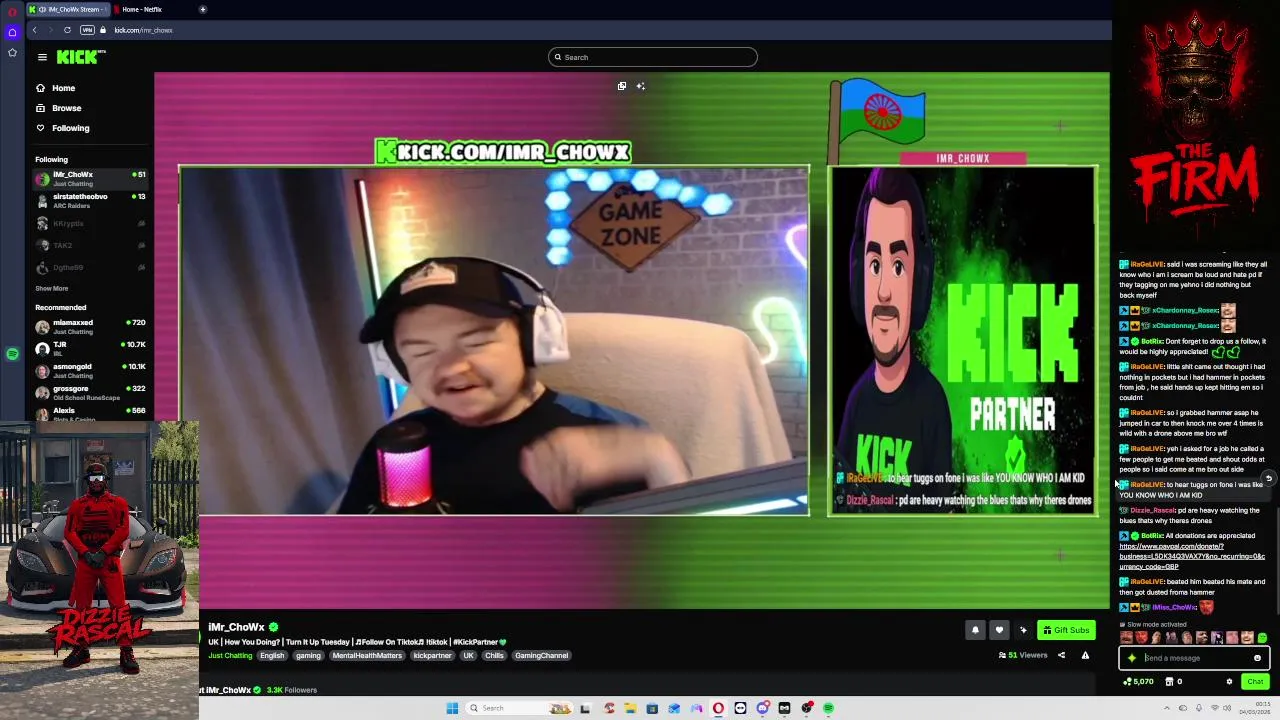
Task: Open recommended channel asmongold
Action: click(x=90, y=370)
